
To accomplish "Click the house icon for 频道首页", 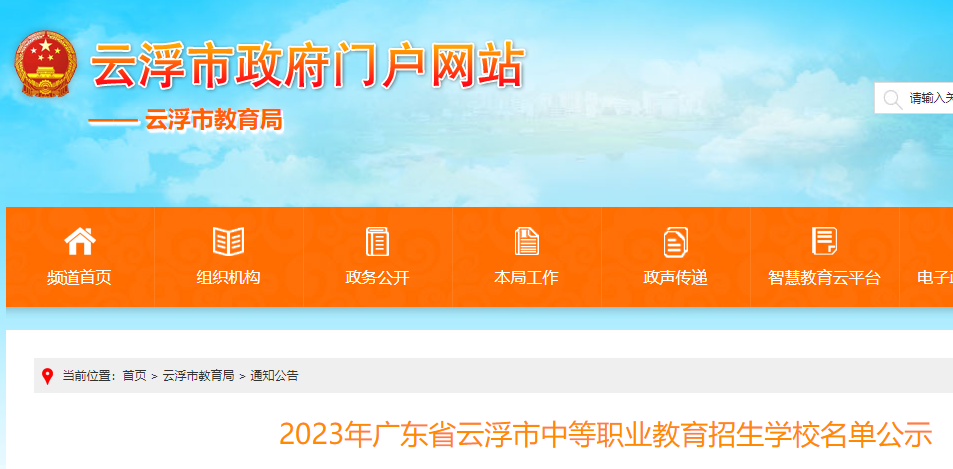I will (x=80, y=241).
